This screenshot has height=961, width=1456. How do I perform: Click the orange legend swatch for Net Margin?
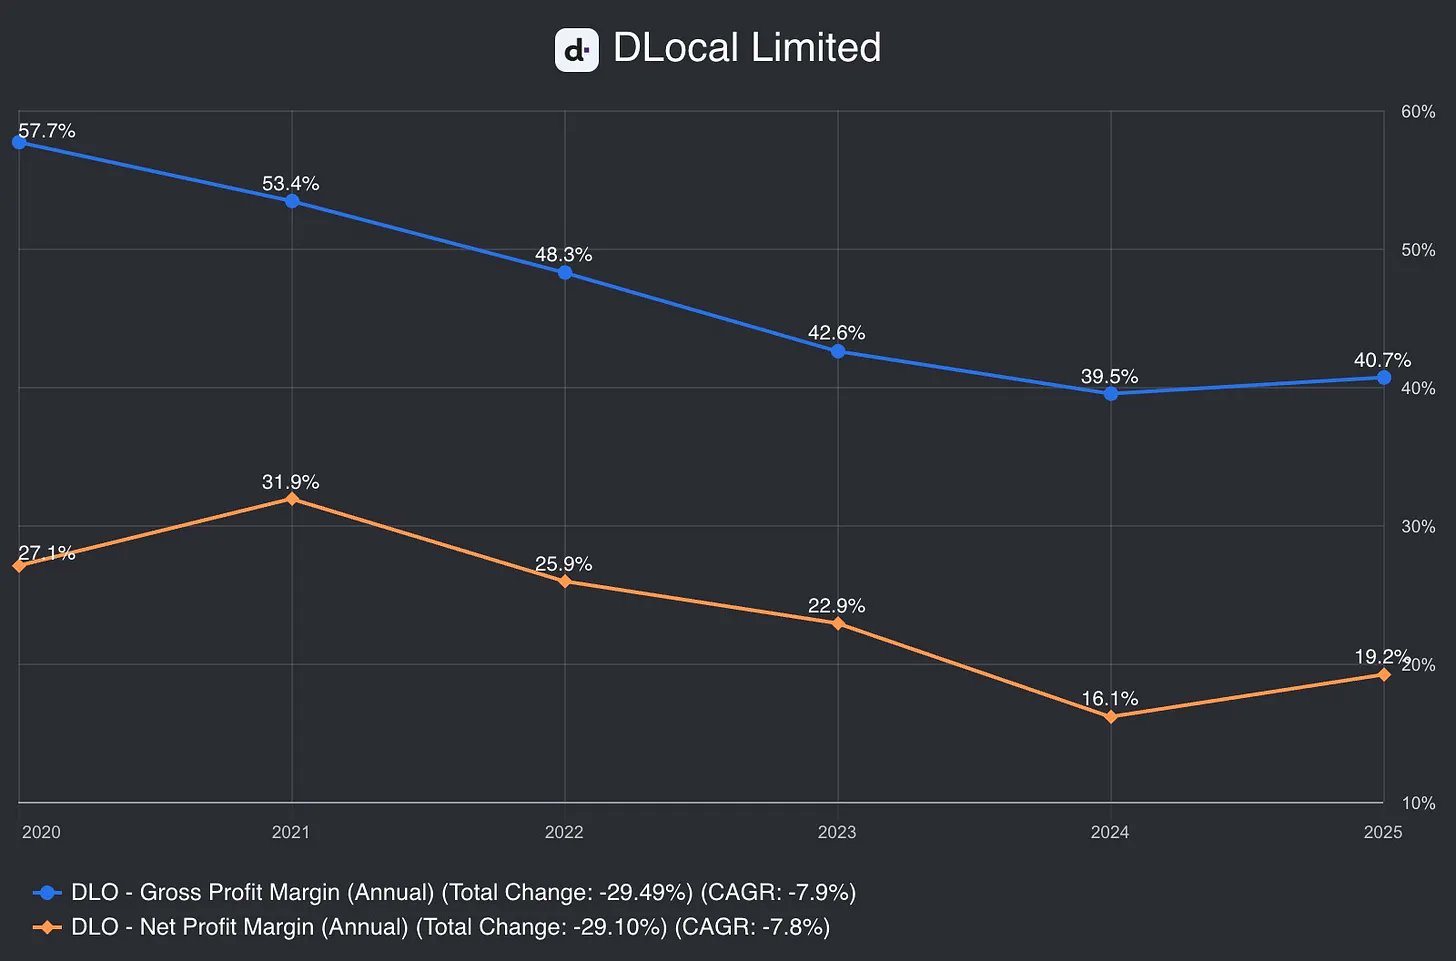click(x=47, y=927)
